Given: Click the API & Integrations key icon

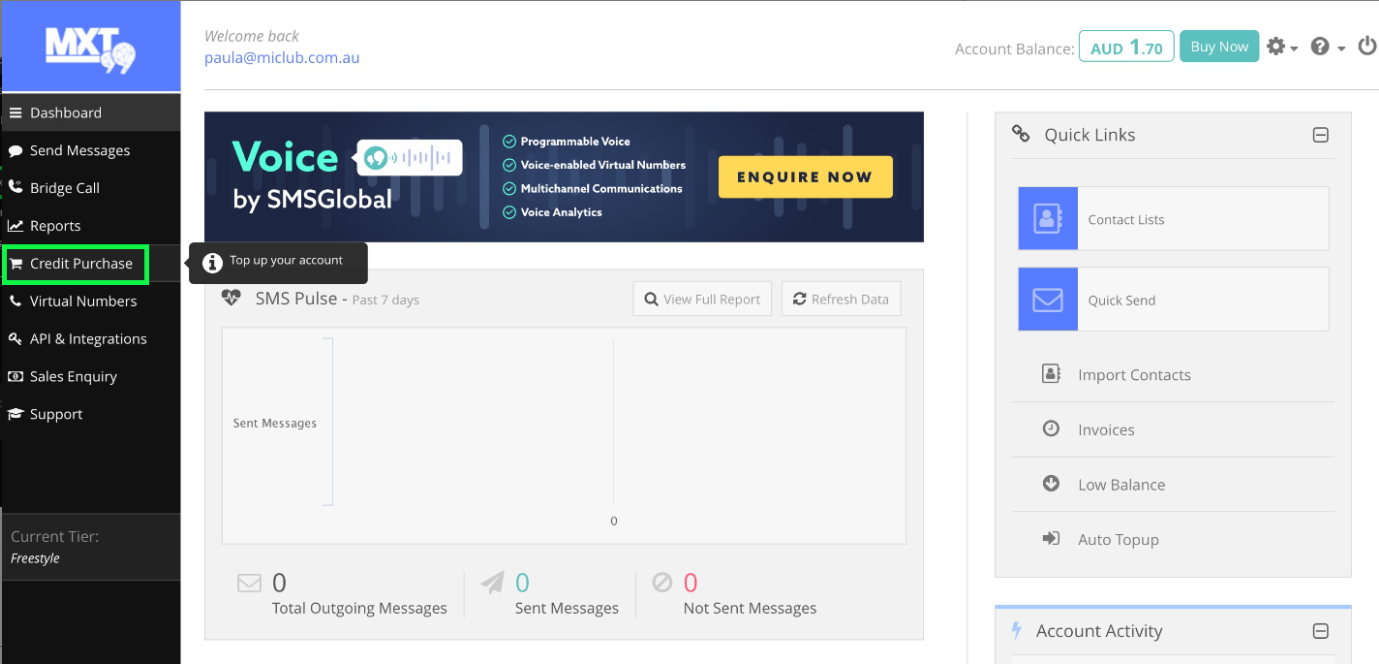Looking at the screenshot, I should 15,339.
